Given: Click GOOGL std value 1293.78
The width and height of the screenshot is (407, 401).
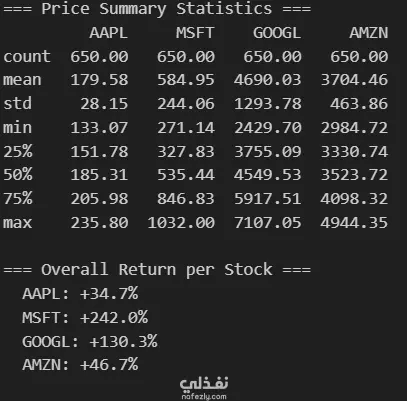Looking at the screenshot, I should (x=268, y=104).
